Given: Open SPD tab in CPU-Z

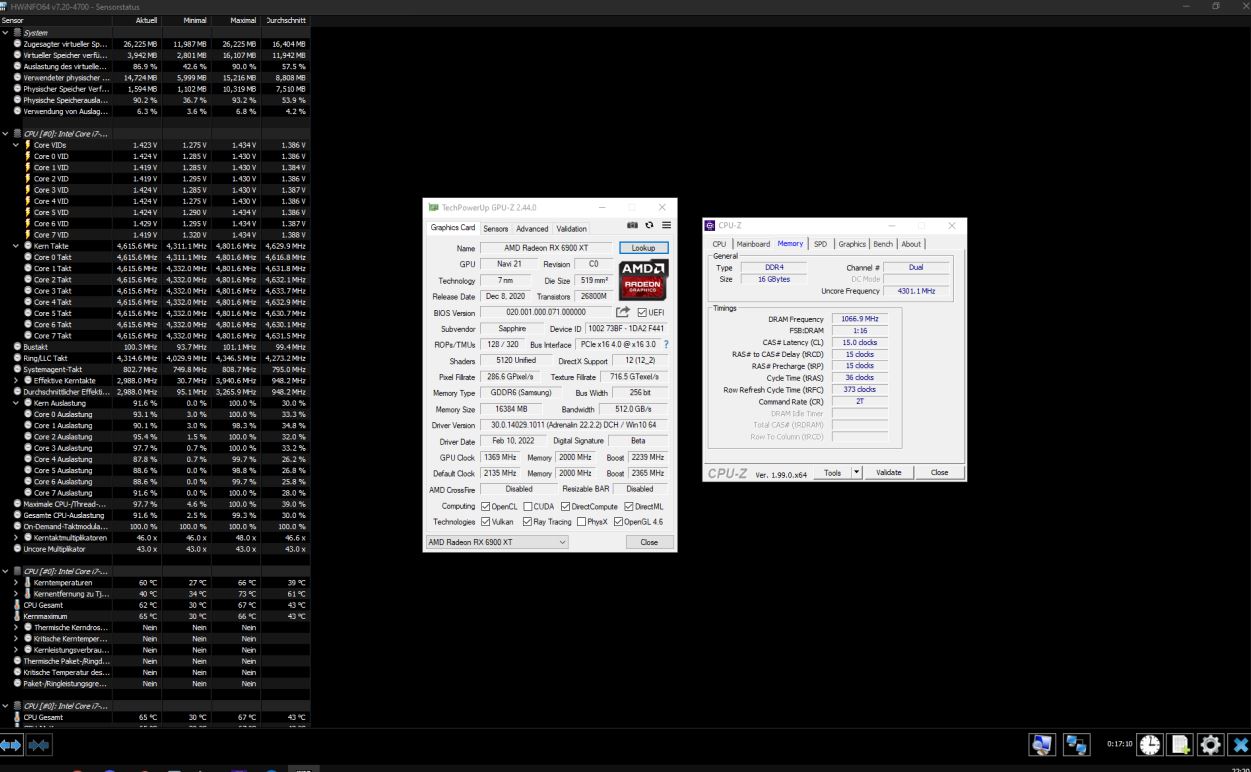Looking at the screenshot, I should tap(820, 244).
